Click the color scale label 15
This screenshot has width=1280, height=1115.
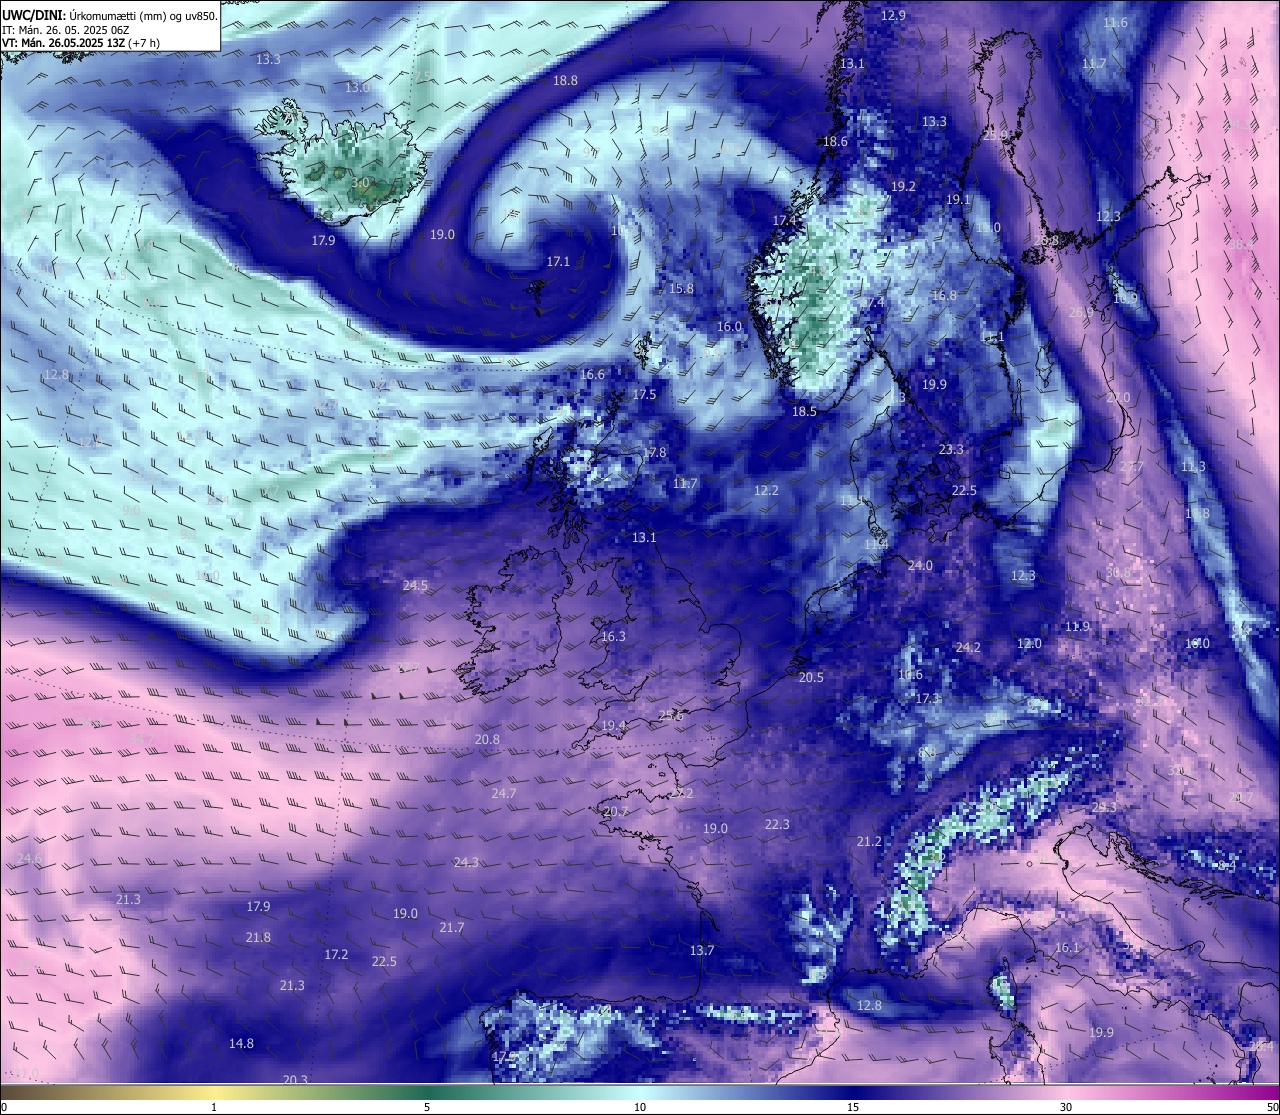point(853,1107)
